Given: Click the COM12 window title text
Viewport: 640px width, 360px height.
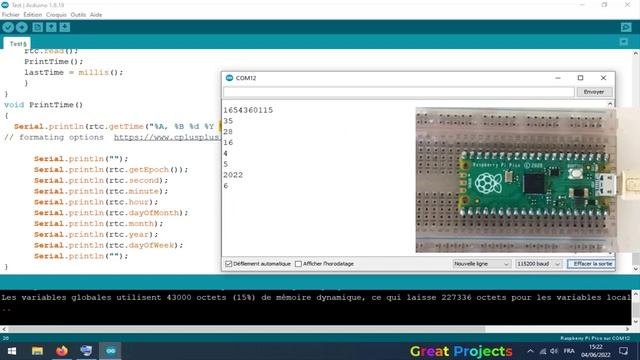Looking at the screenshot, I should [x=246, y=78].
